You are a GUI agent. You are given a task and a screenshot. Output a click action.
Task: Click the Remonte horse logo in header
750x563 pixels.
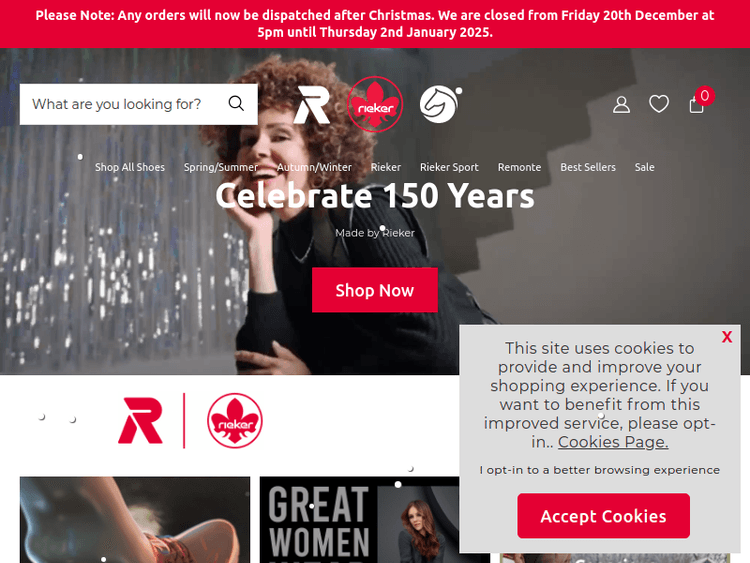[440, 104]
